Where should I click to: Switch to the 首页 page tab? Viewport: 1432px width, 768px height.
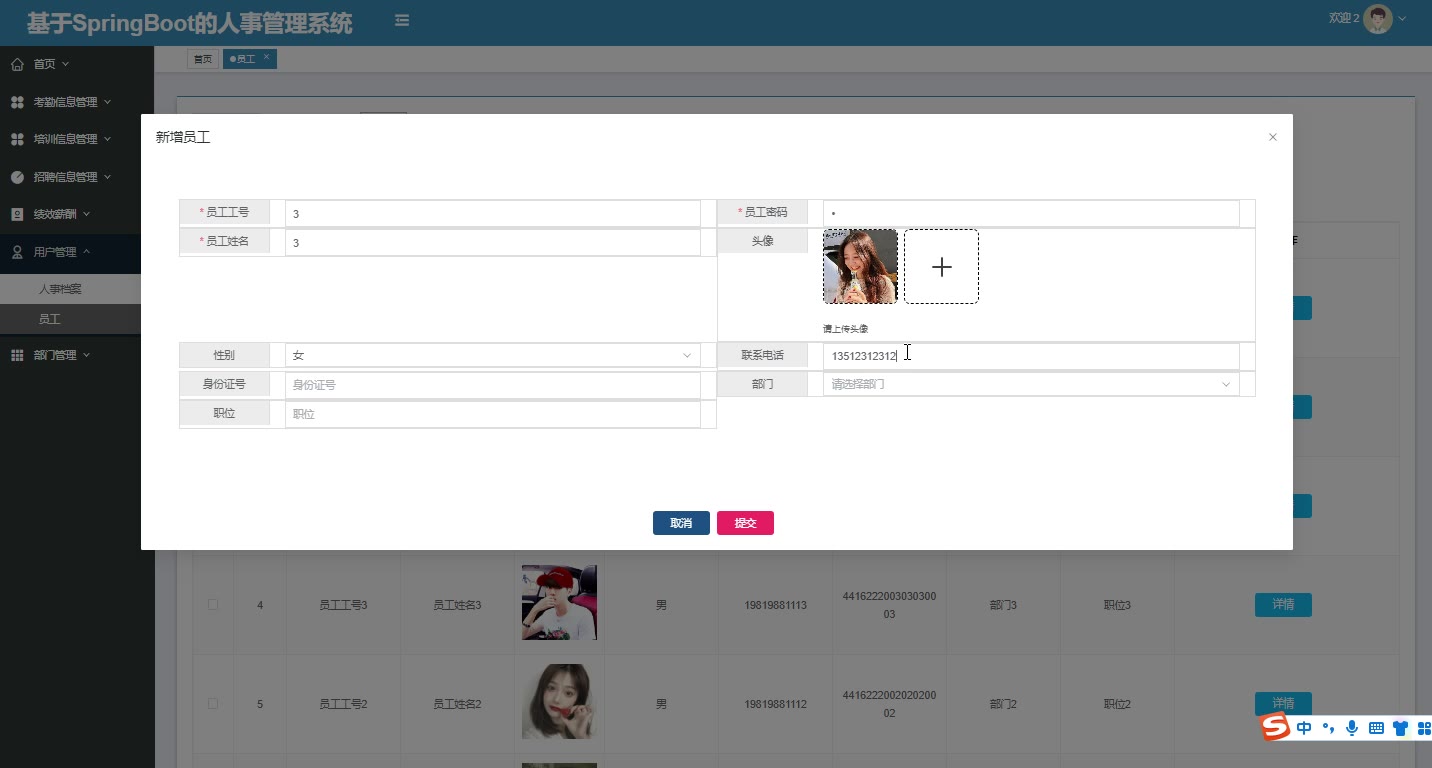203,59
